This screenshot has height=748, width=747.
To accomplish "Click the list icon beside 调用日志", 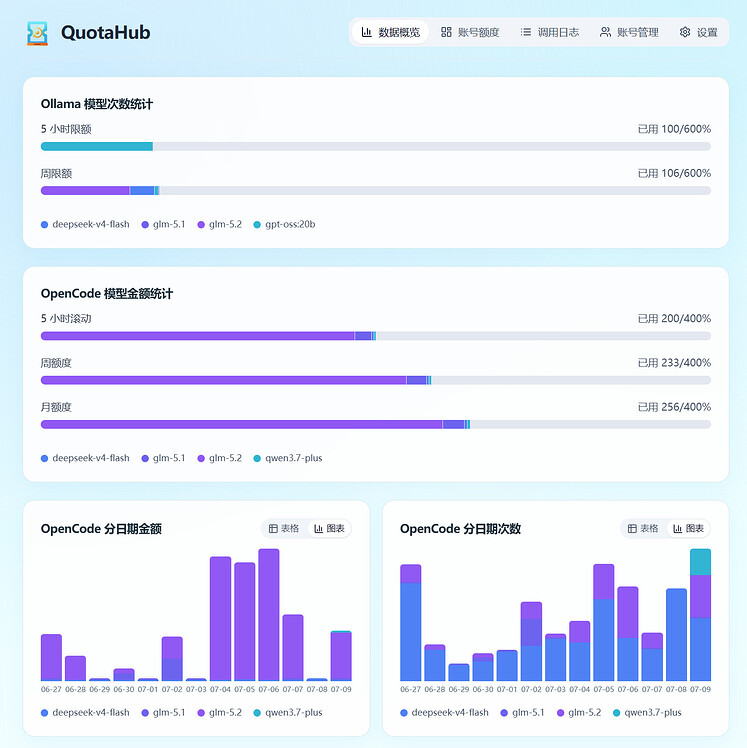I will [526, 32].
